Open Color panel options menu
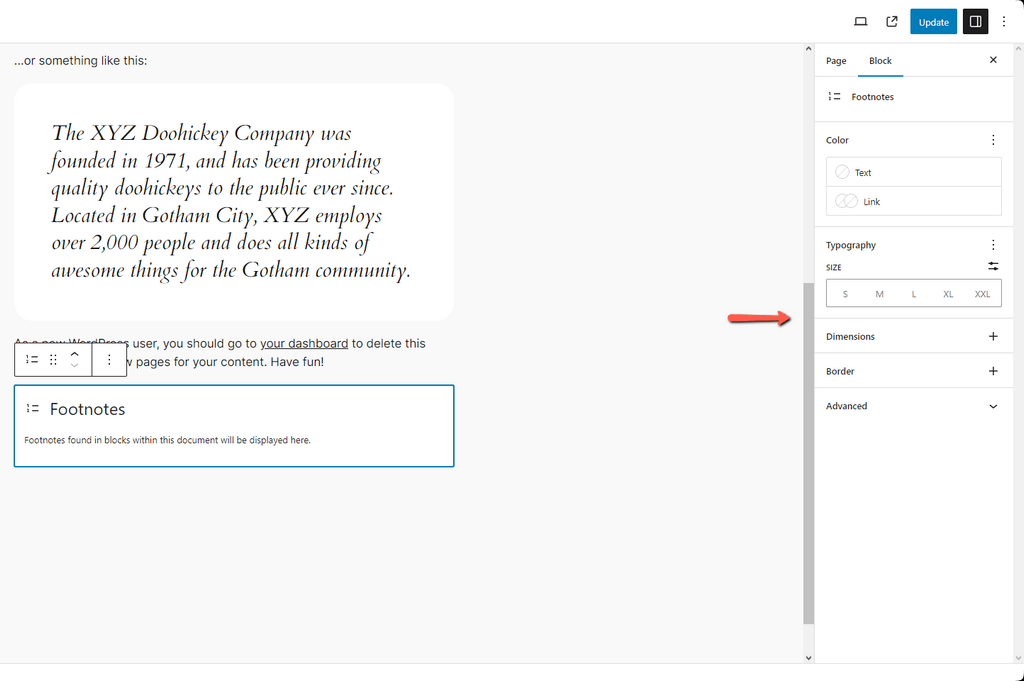Image resolution: width=1024 pixels, height=681 pixels. pyautogui.click(x=993, y=140)
